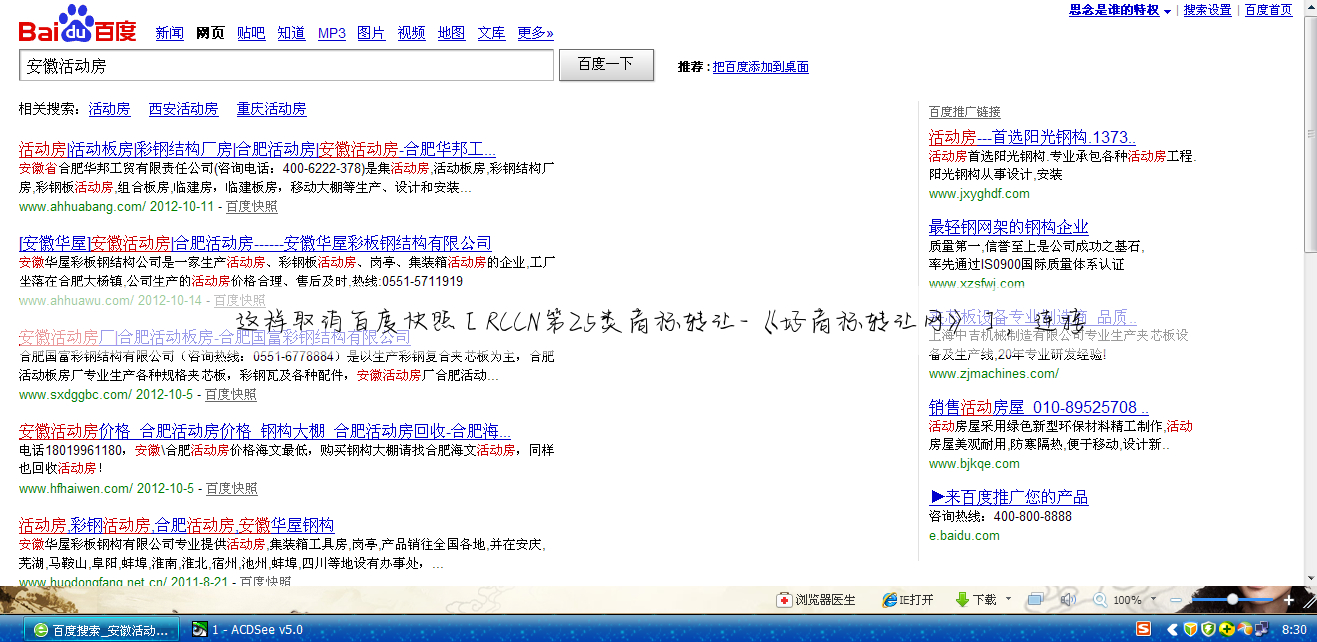This screenshot has height=642, width=1317.
Task: Open the 新闻 tab
Action: [x=170, y=33]
